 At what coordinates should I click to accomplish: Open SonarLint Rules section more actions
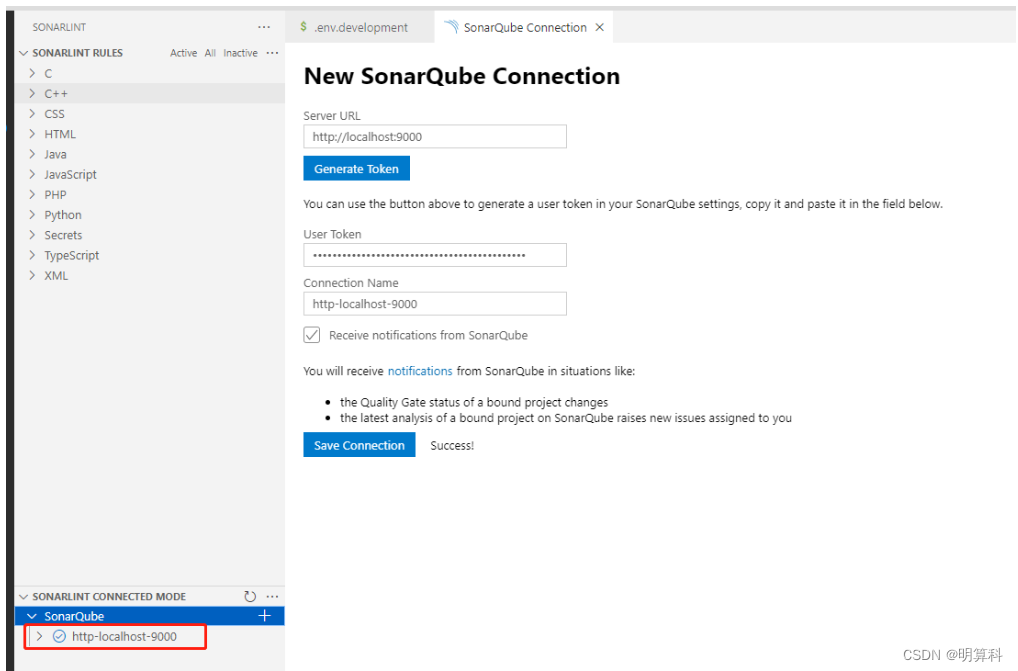273,53
